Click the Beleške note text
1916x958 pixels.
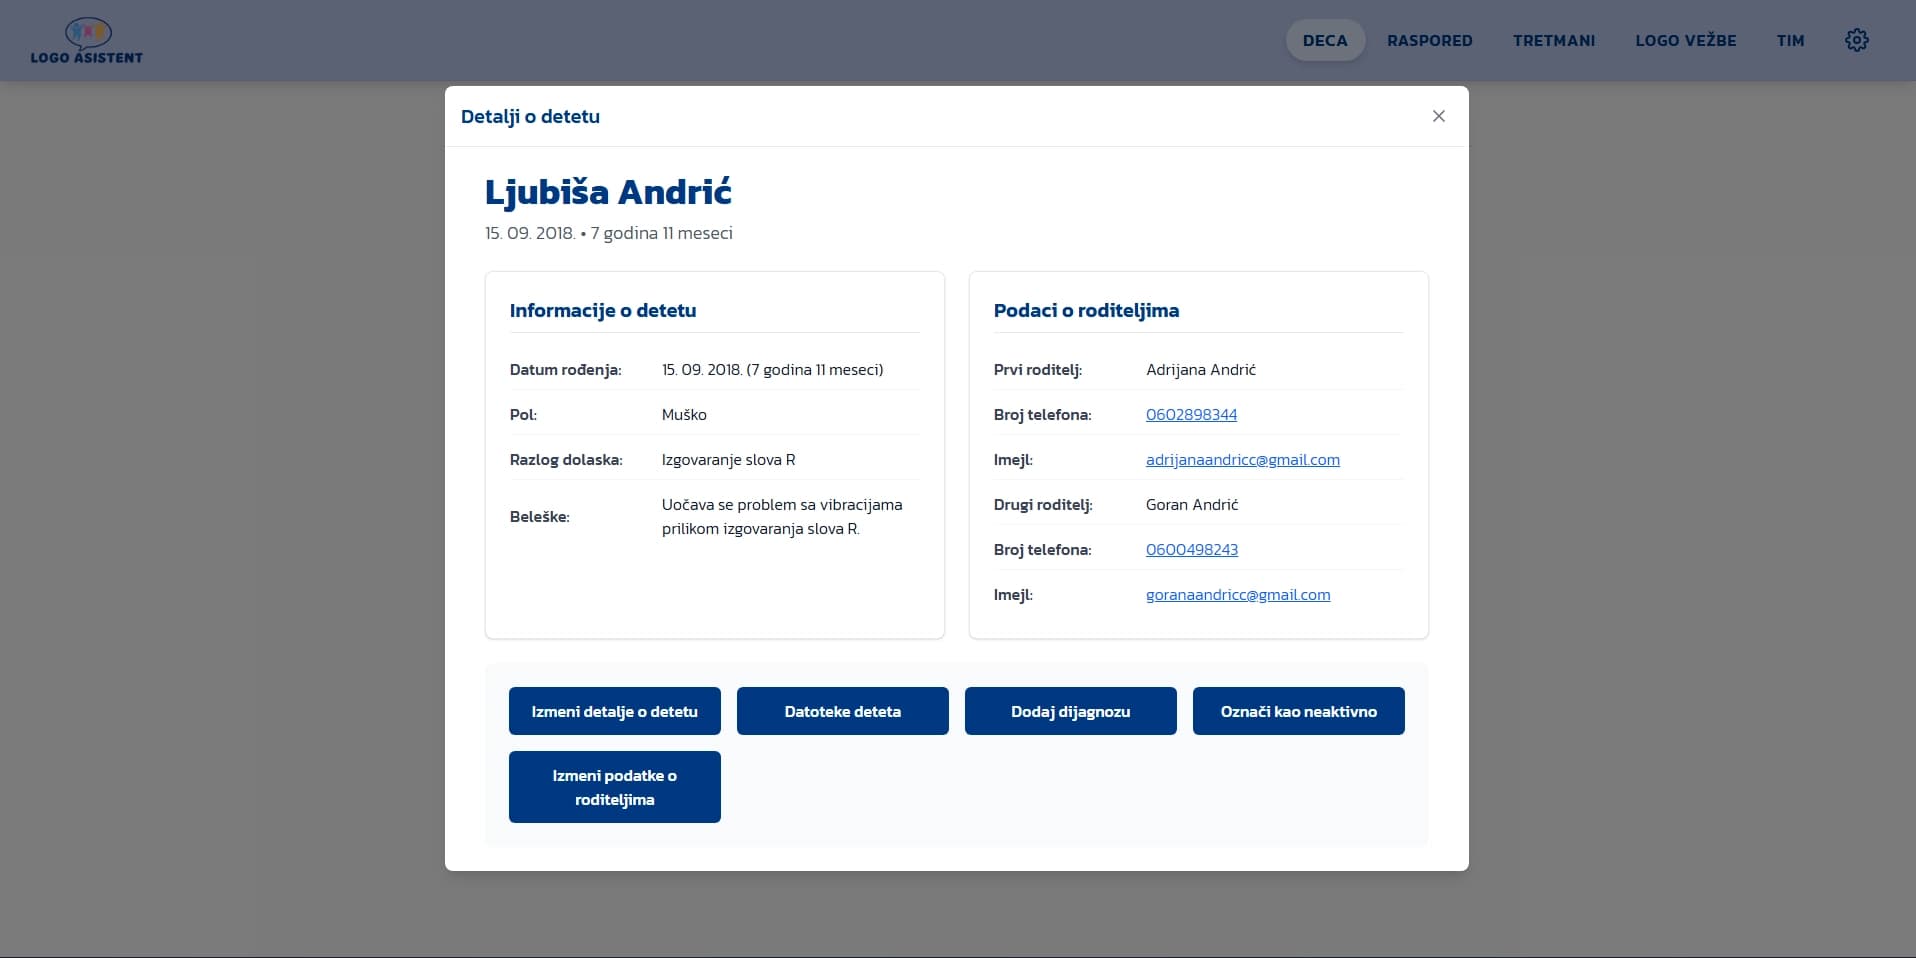(782, 517)
